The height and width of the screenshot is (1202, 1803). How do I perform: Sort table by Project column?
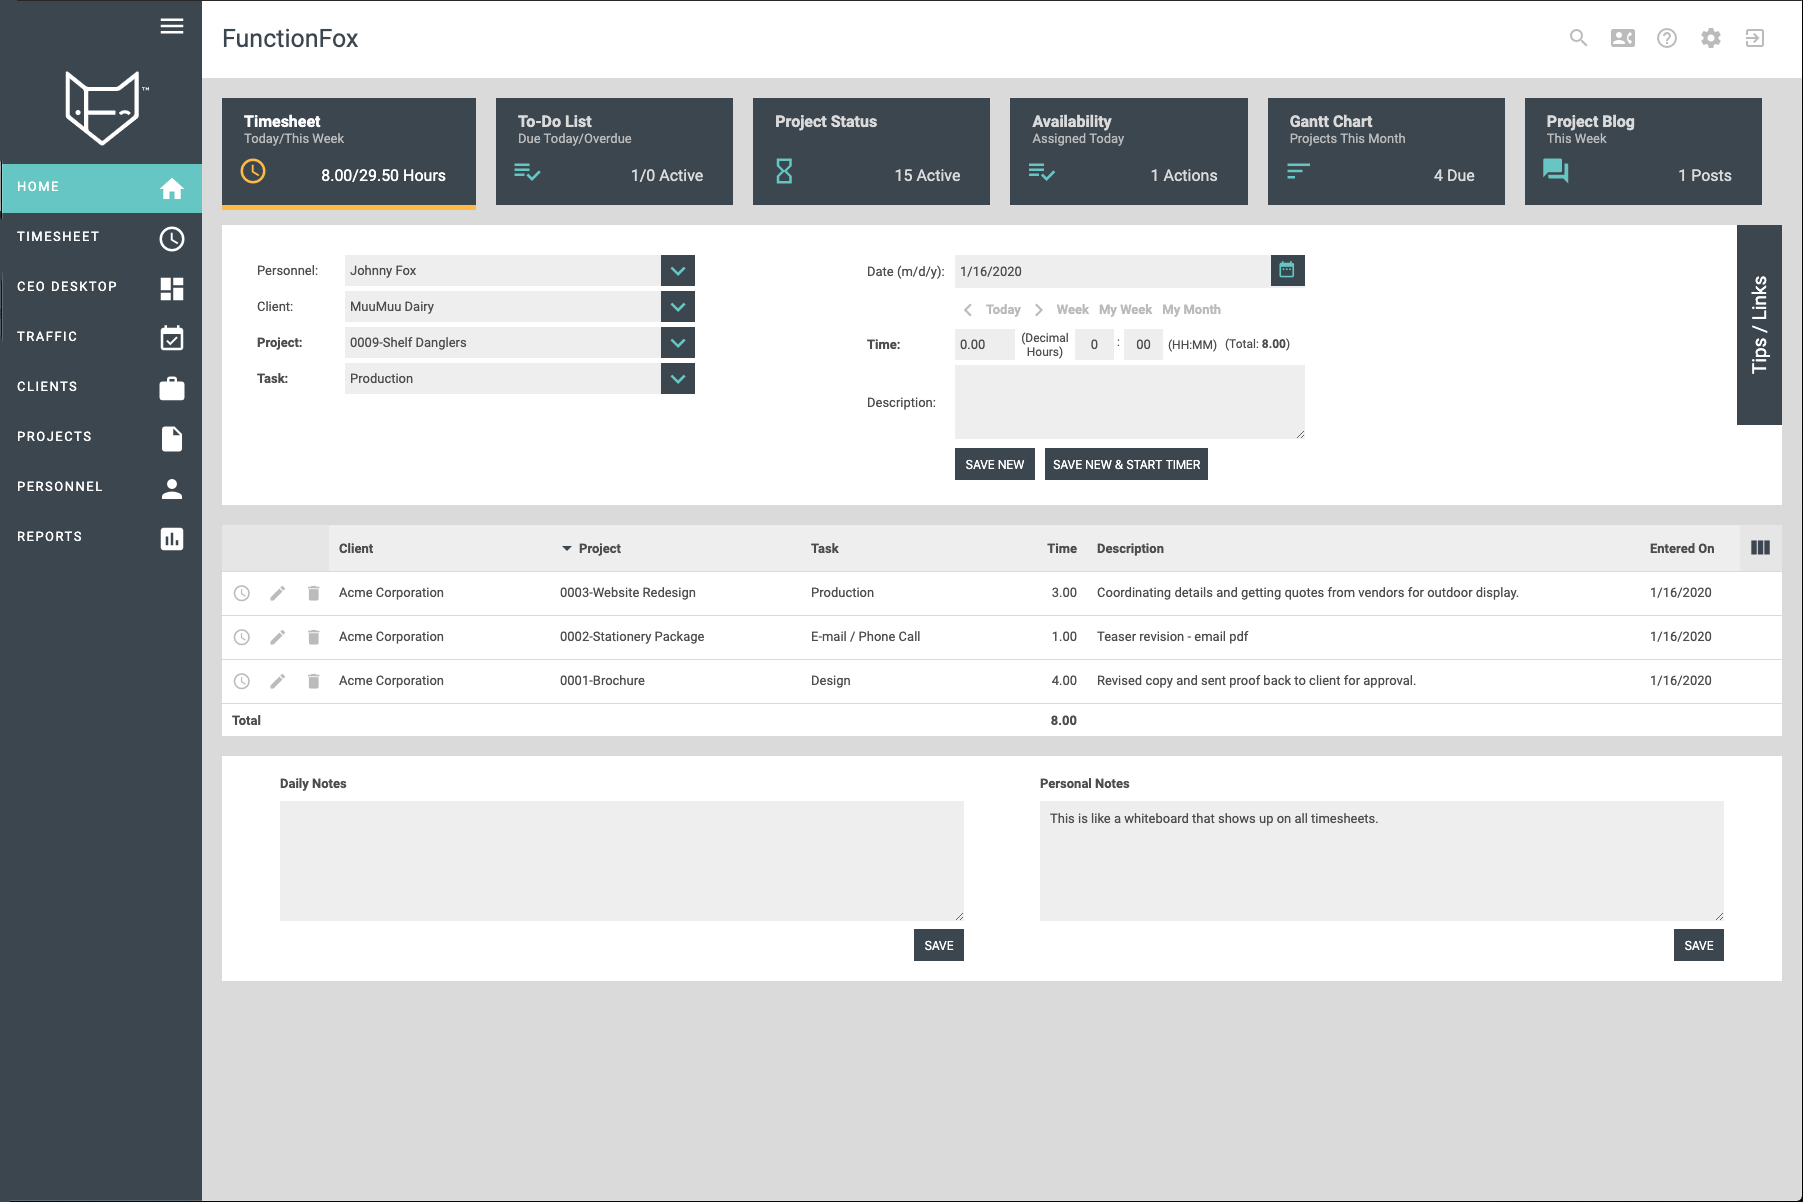point(600,548)
